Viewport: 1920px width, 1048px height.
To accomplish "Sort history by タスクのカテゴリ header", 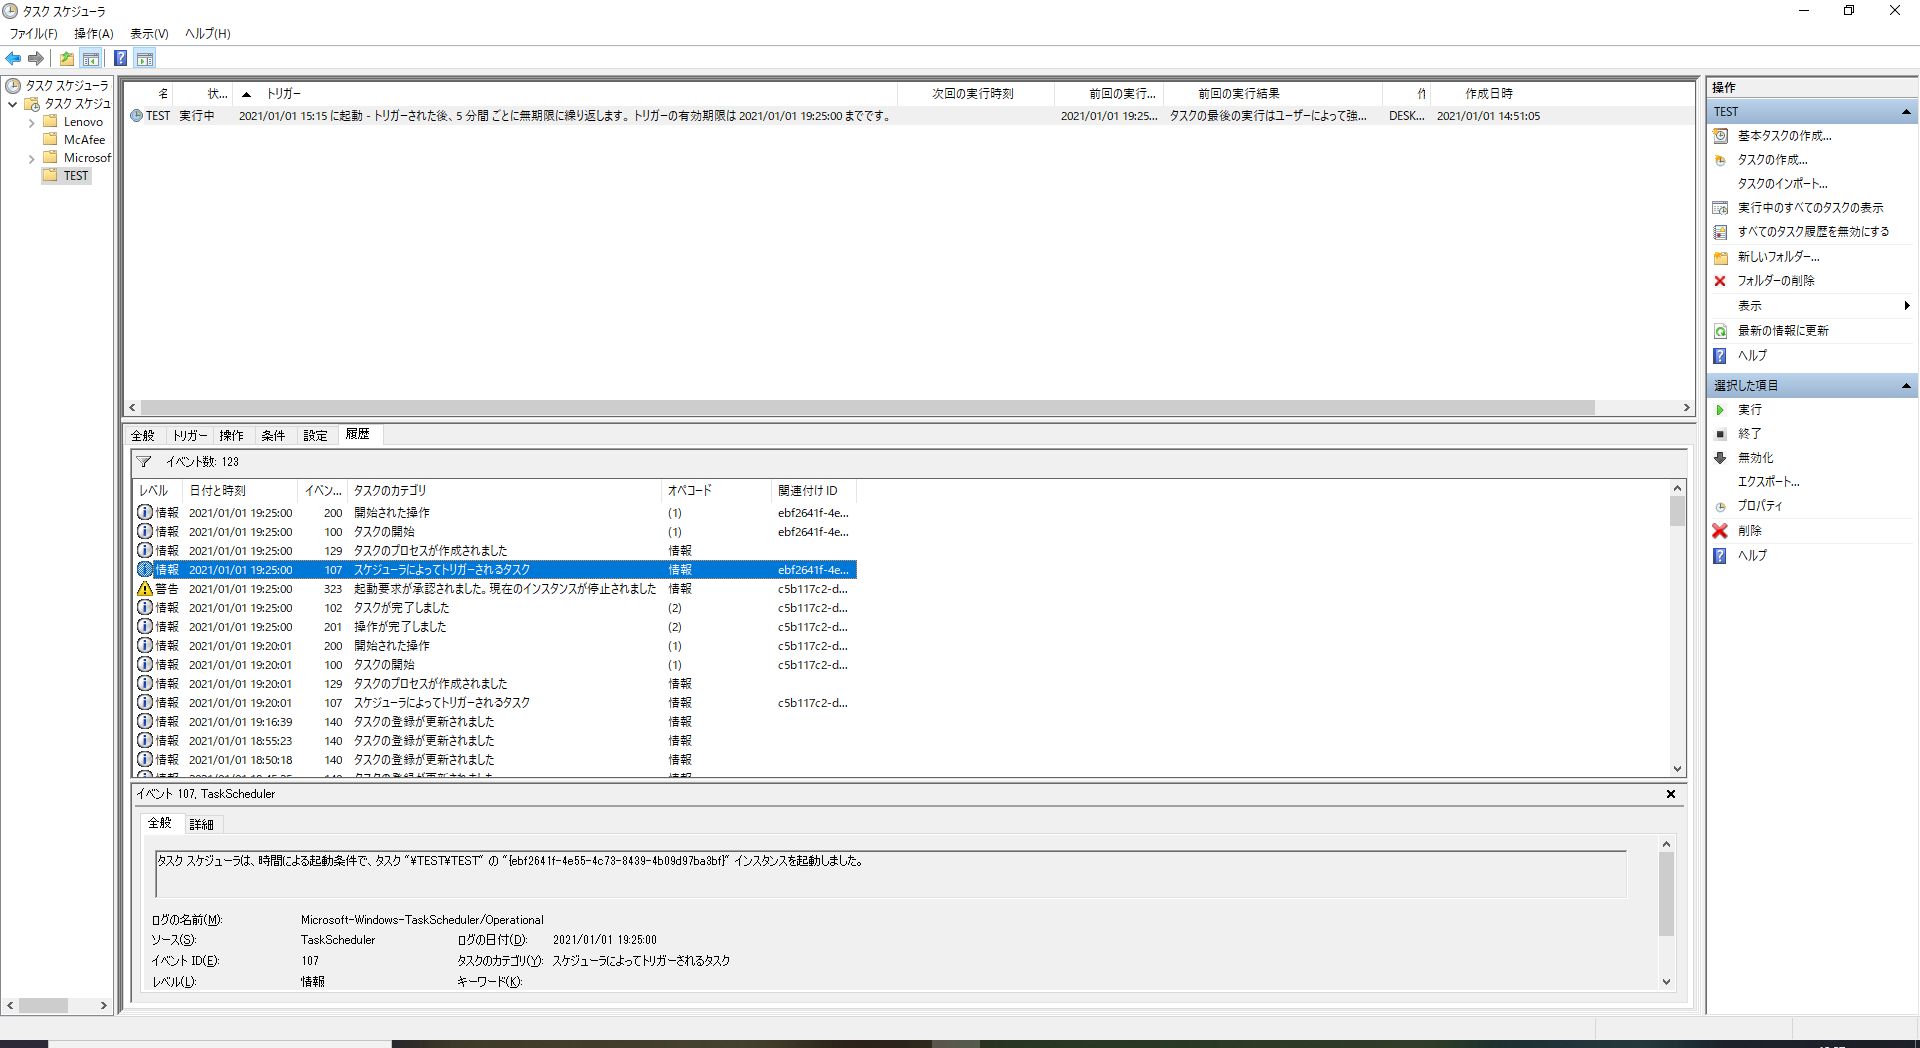I will pyautogui.click(x=504, y=491).
